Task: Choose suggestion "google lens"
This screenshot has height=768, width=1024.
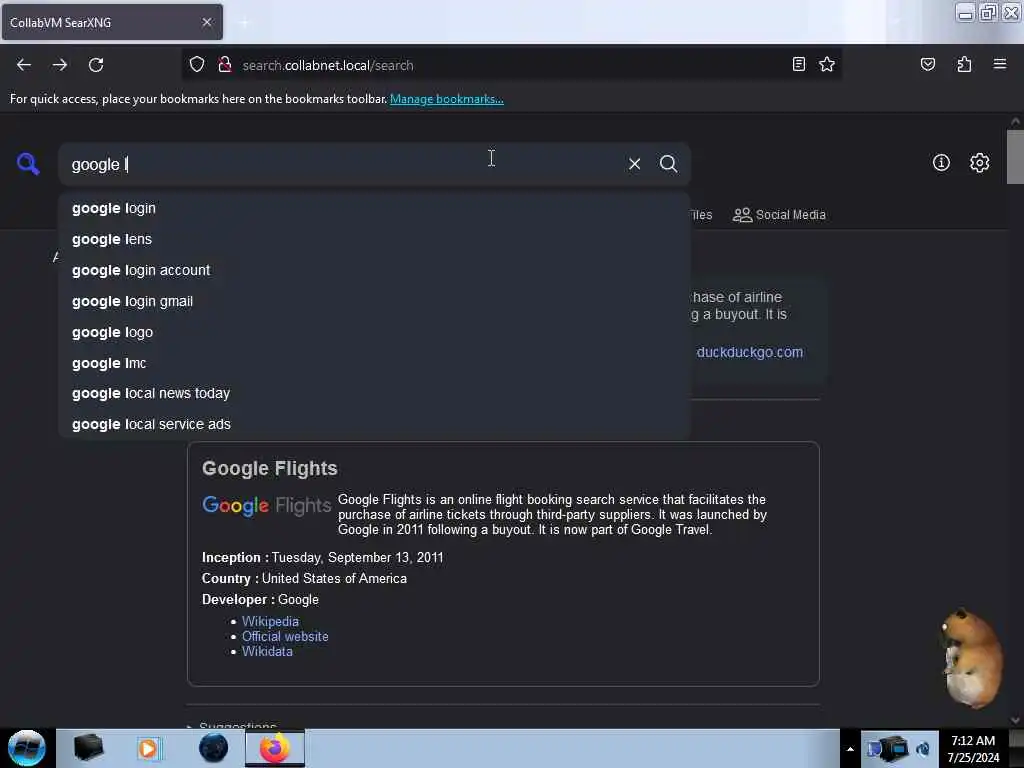Action: coord(374,239)
